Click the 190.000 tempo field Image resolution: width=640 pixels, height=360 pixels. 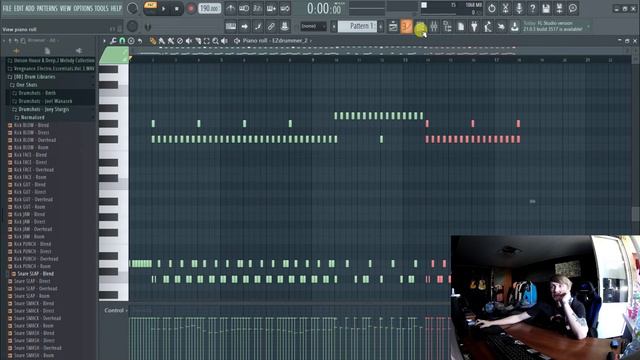coord(209,9)
